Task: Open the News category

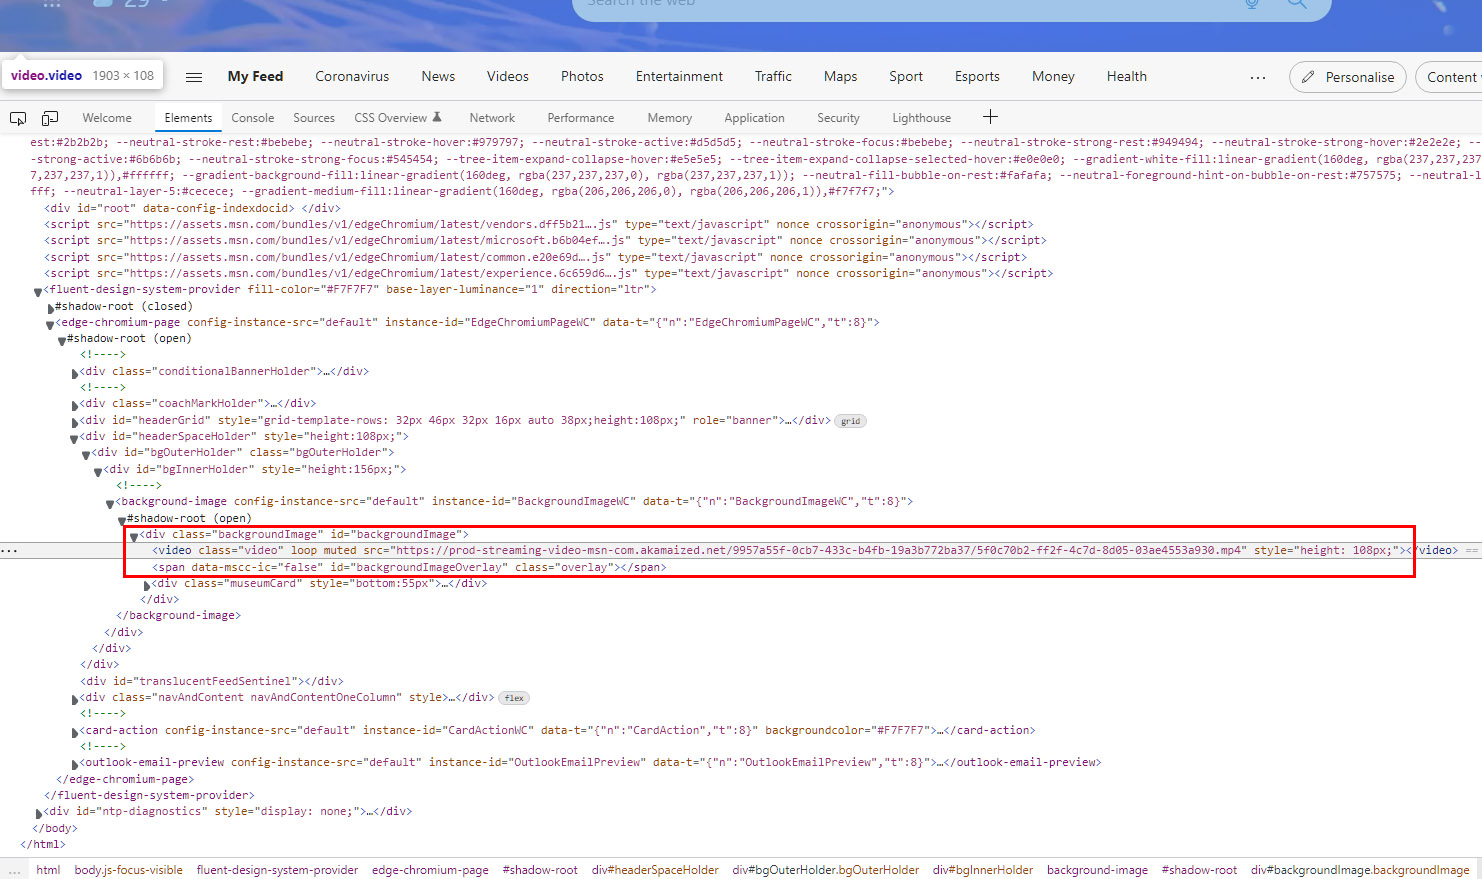Action: pyautogui.click(x=438, y=76)
